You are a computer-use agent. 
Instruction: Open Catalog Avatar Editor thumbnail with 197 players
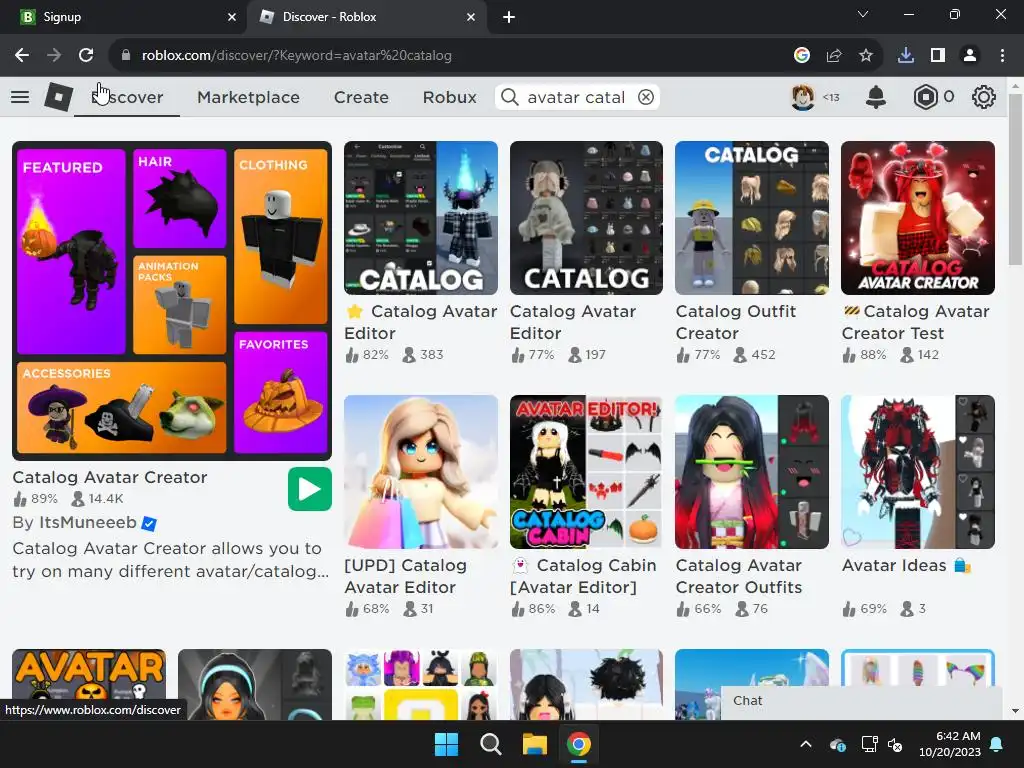pyautogui.click(x=586, y=218)
